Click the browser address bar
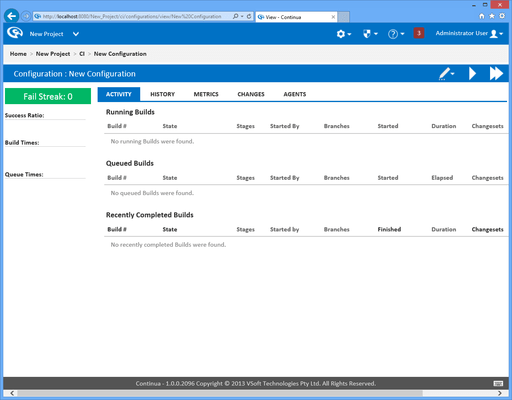Image resolution: width=512 pixels, height=400 pixels. pos(133,16)
